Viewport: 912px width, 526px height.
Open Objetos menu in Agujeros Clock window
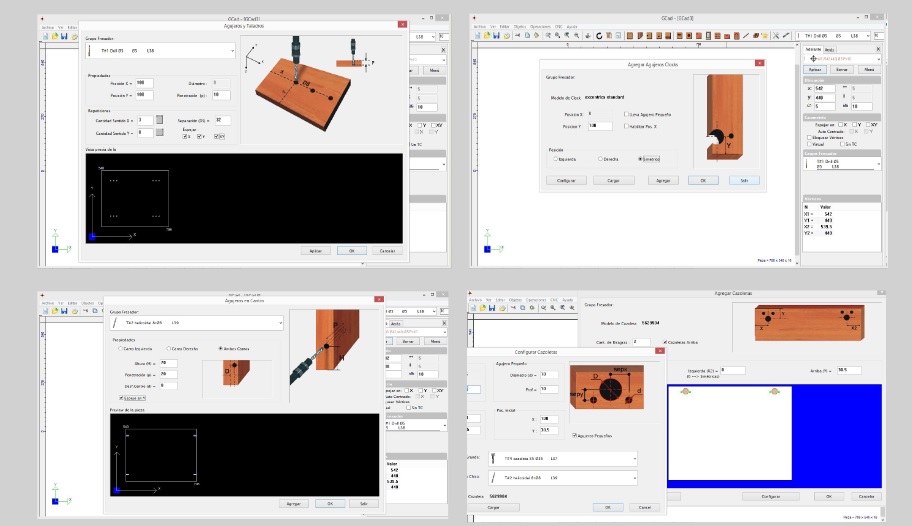(519, 27)
